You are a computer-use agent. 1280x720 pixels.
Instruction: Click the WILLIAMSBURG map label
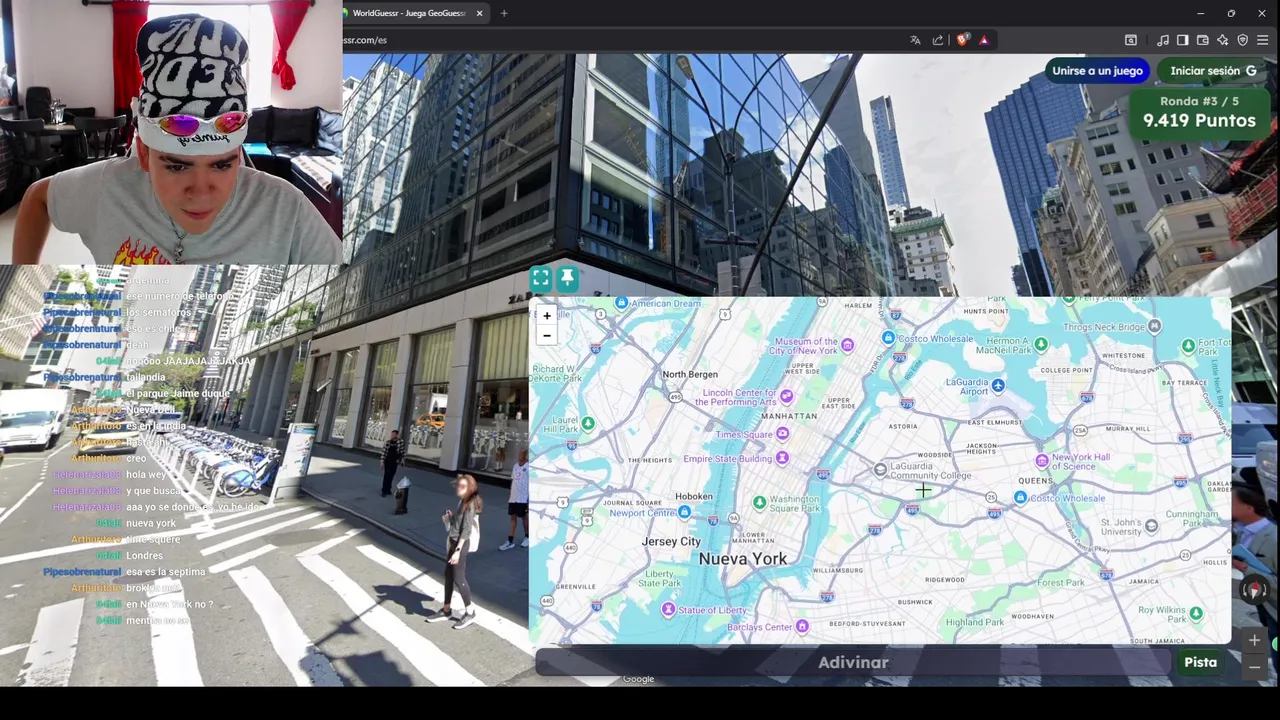tap(838, 571)
